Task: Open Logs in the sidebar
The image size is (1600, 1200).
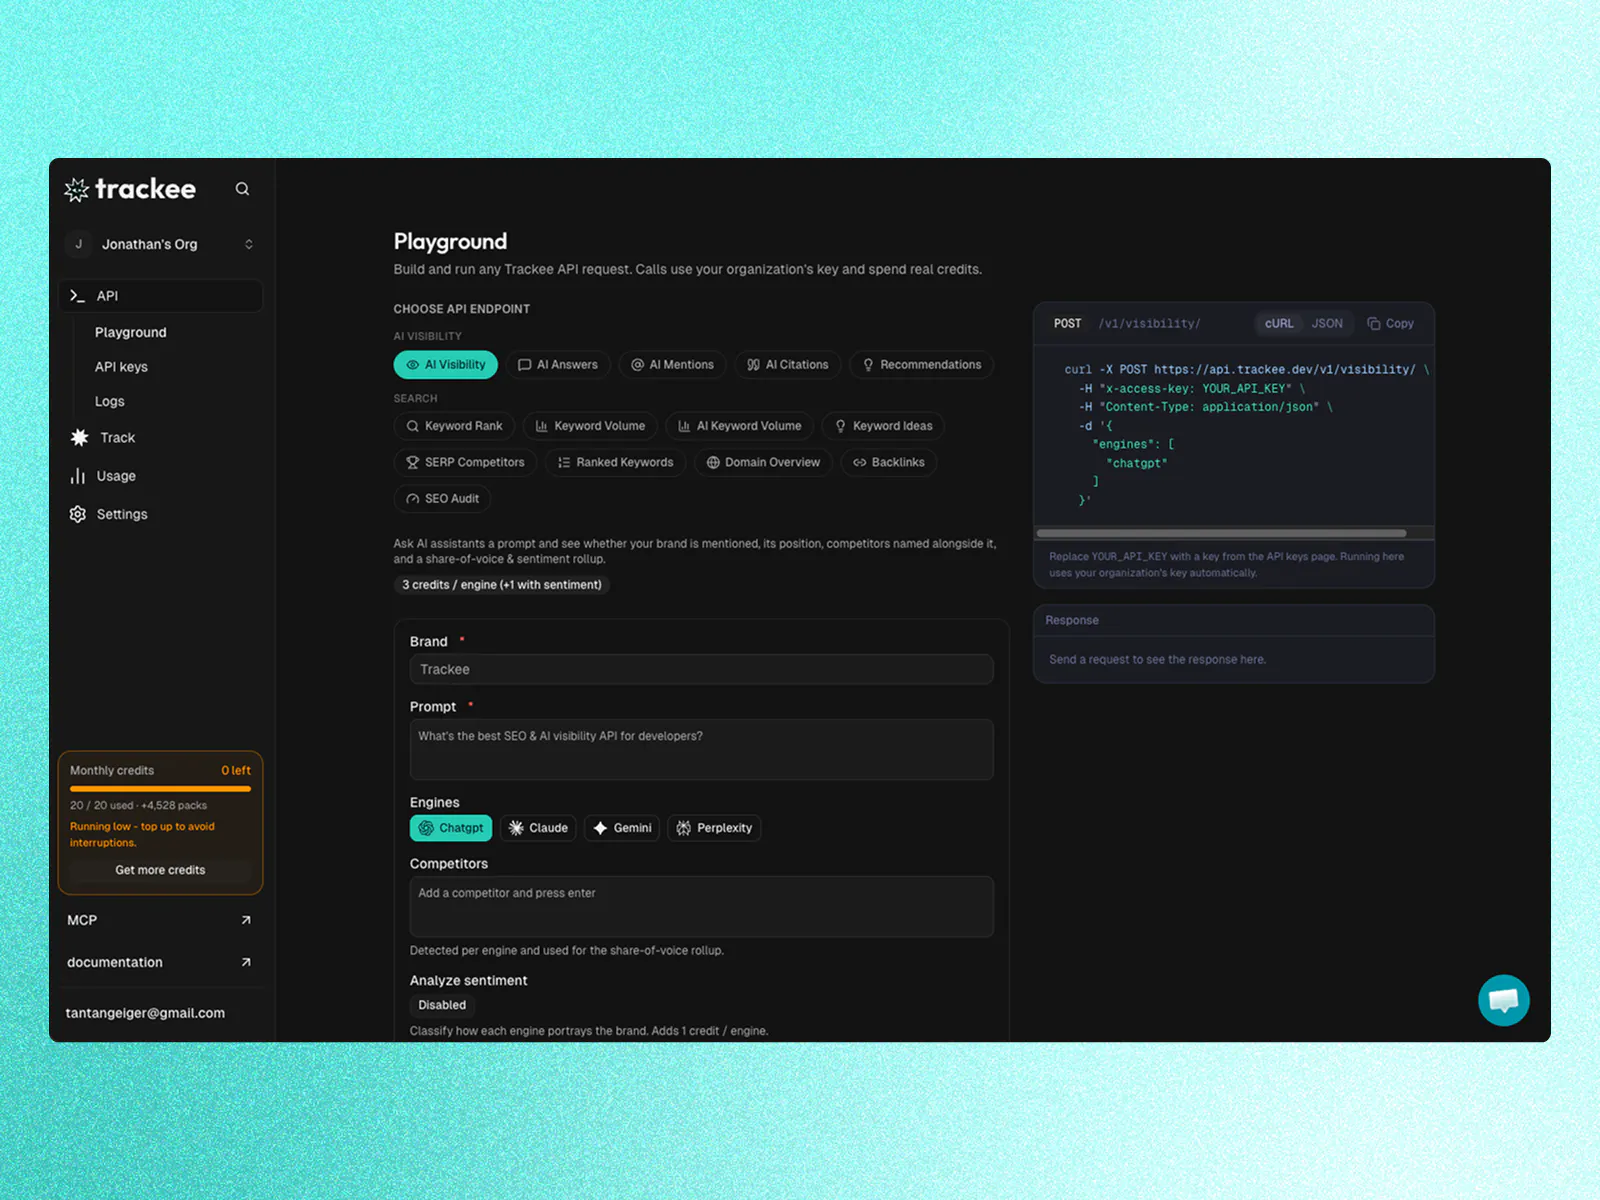Action: (110, 401)
